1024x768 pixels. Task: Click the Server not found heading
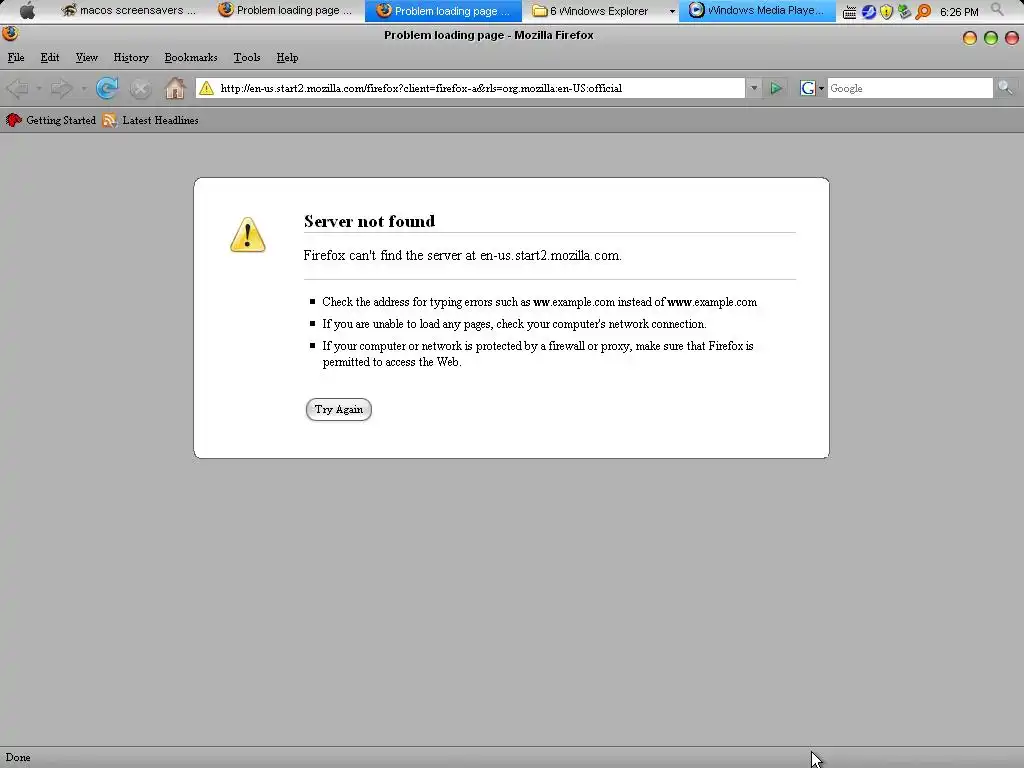(369, 221)
